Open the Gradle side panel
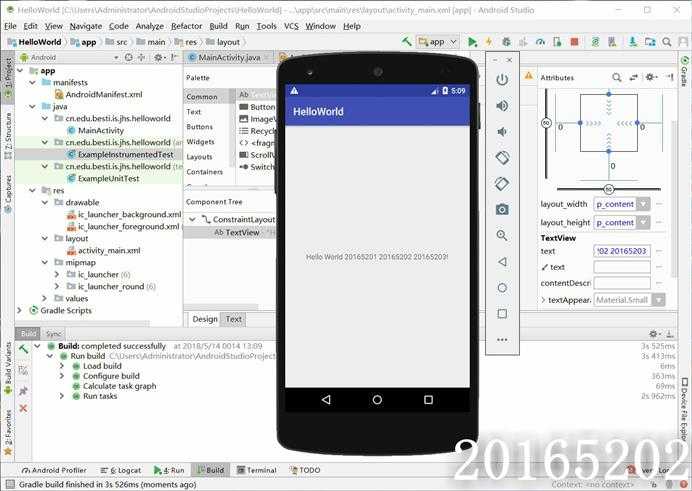The image size is (692, 491). [684, 71]
